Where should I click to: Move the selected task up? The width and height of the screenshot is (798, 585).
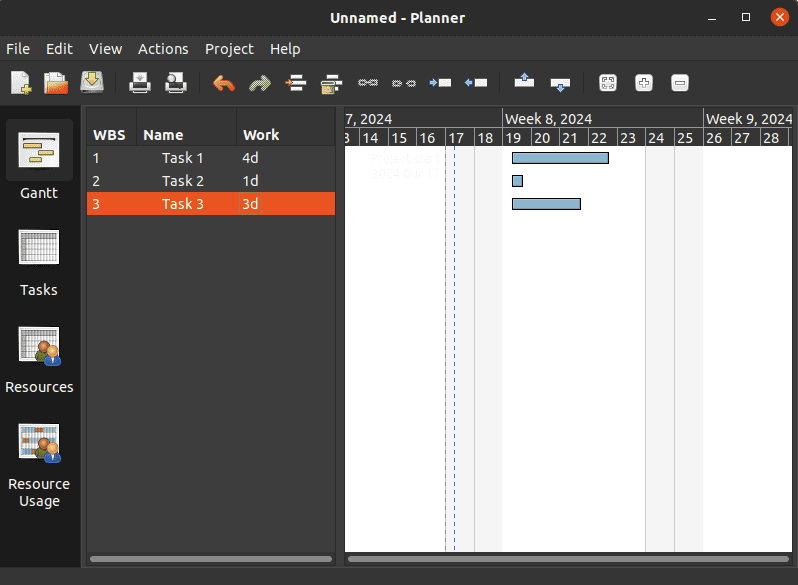(524, 80)
